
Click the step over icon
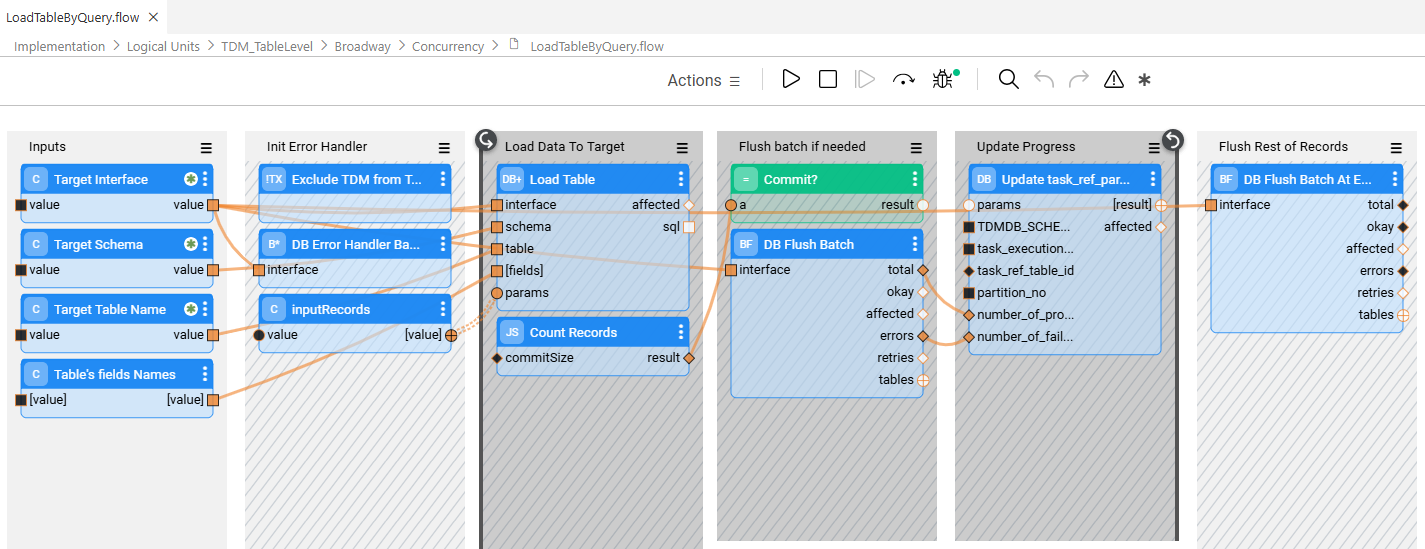[904, 80]
